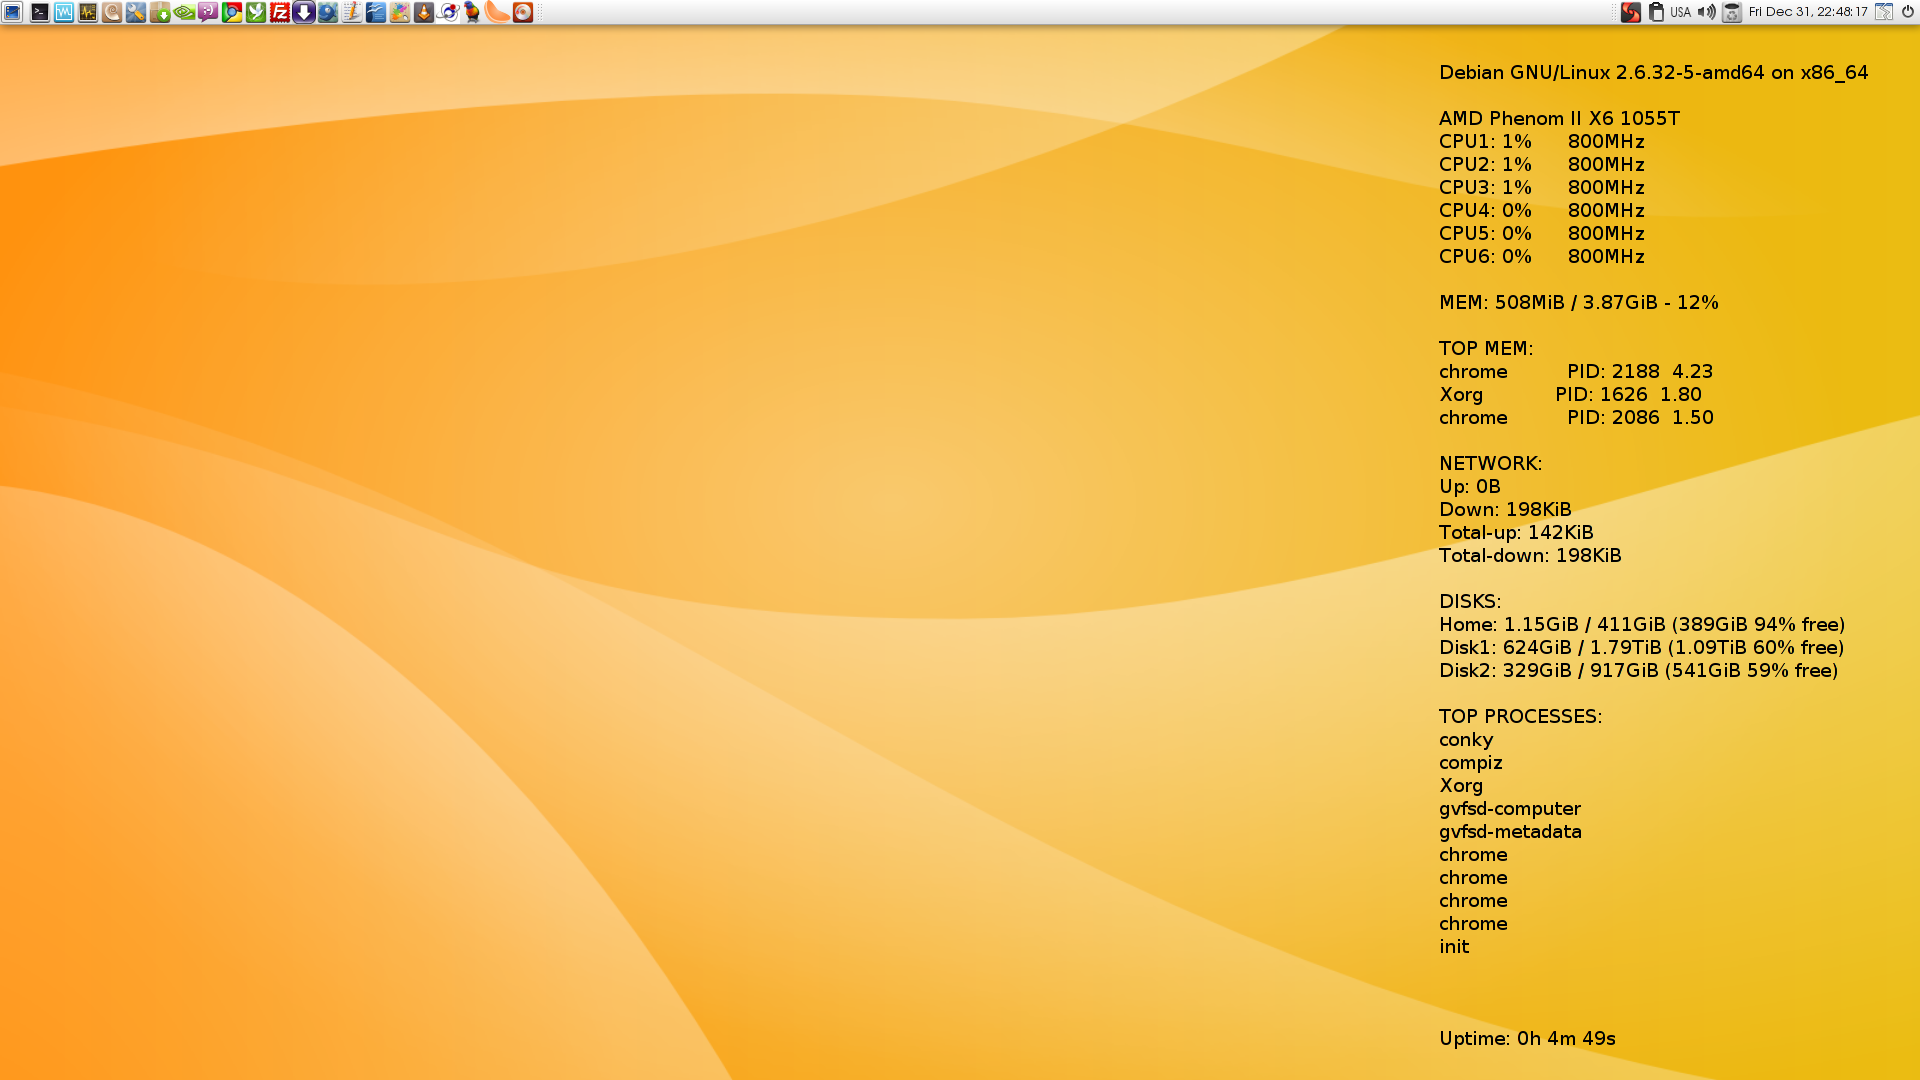Viewport: 1920px width, 1080px height.
Task: Open the text editor notepad launcher
Action: coord(352,12)
